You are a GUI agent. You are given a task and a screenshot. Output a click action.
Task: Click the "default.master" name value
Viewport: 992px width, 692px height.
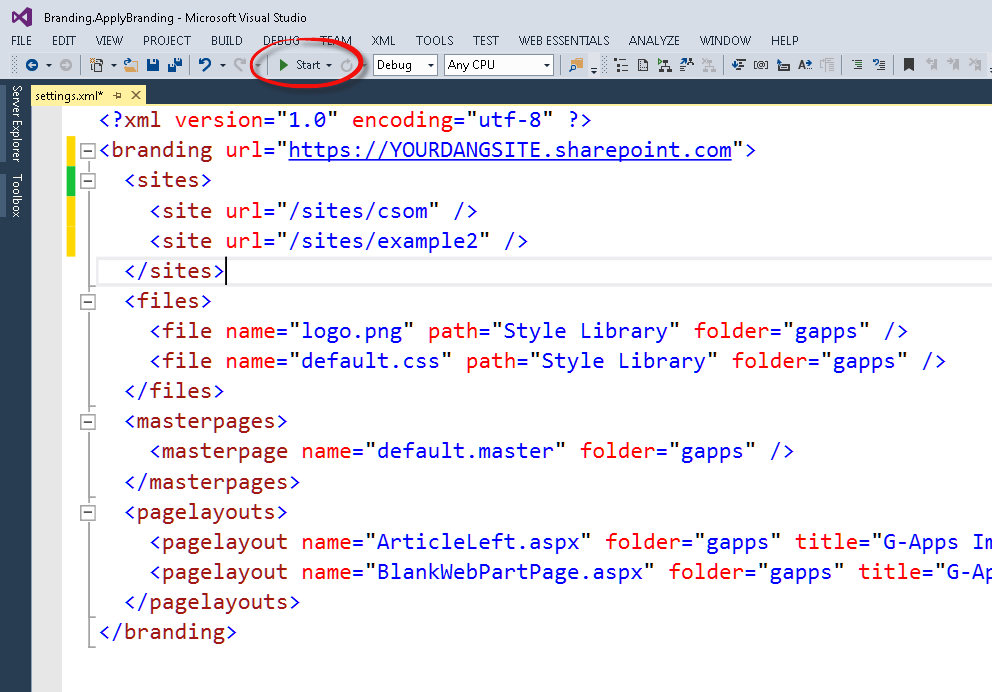pos(465,452)
